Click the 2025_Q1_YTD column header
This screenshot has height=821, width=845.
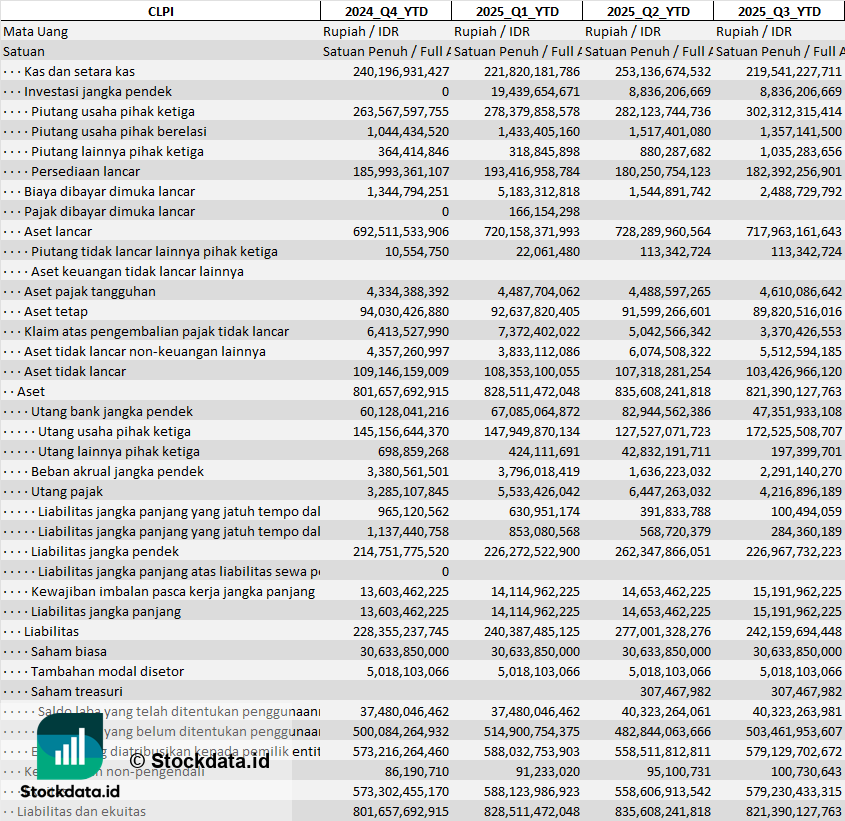[517, 11]
